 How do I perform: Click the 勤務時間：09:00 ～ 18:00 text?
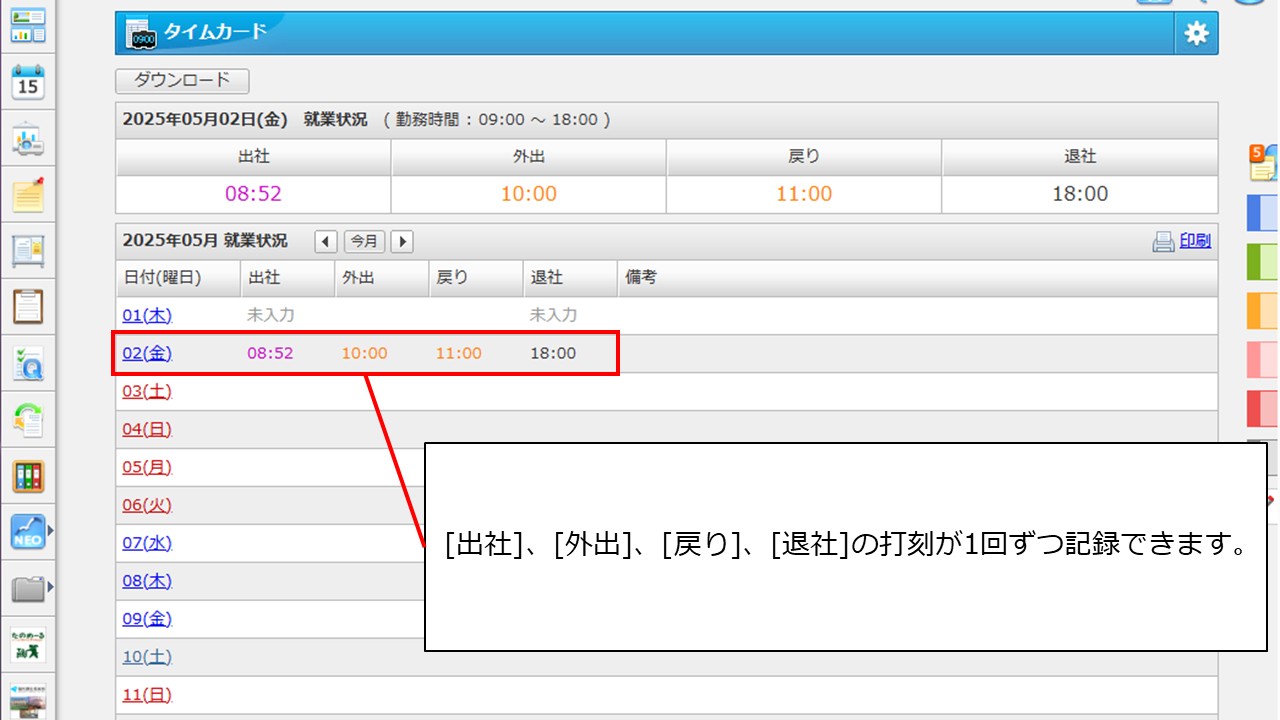tap(498, 119)
